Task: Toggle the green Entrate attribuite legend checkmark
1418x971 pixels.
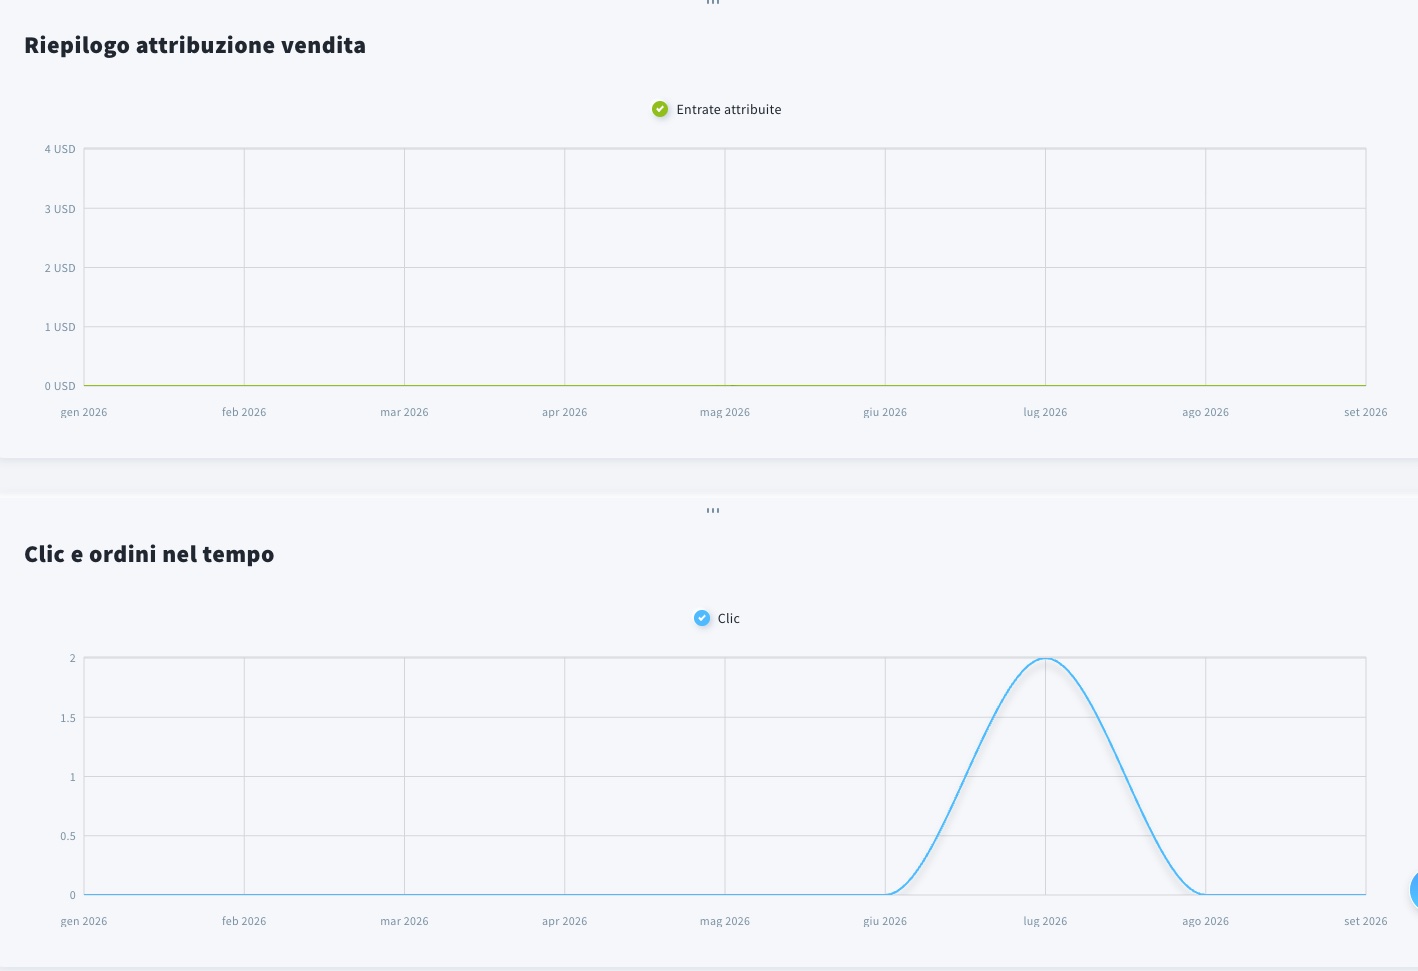Action: (660, 109)
